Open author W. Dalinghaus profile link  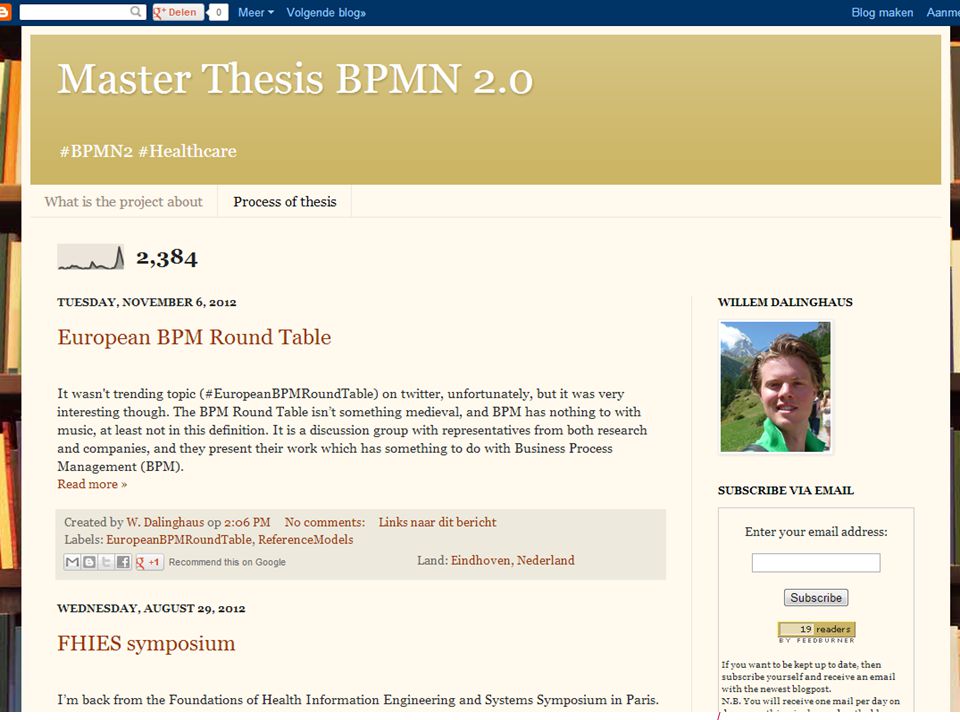point(165,522)
